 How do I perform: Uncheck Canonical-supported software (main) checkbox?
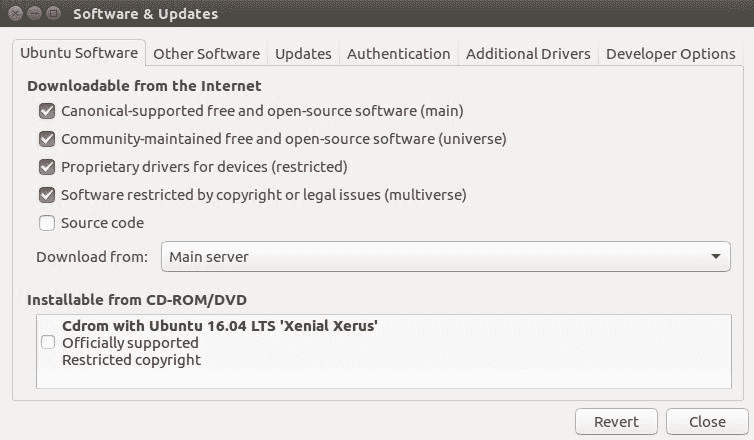coord(47,111)
